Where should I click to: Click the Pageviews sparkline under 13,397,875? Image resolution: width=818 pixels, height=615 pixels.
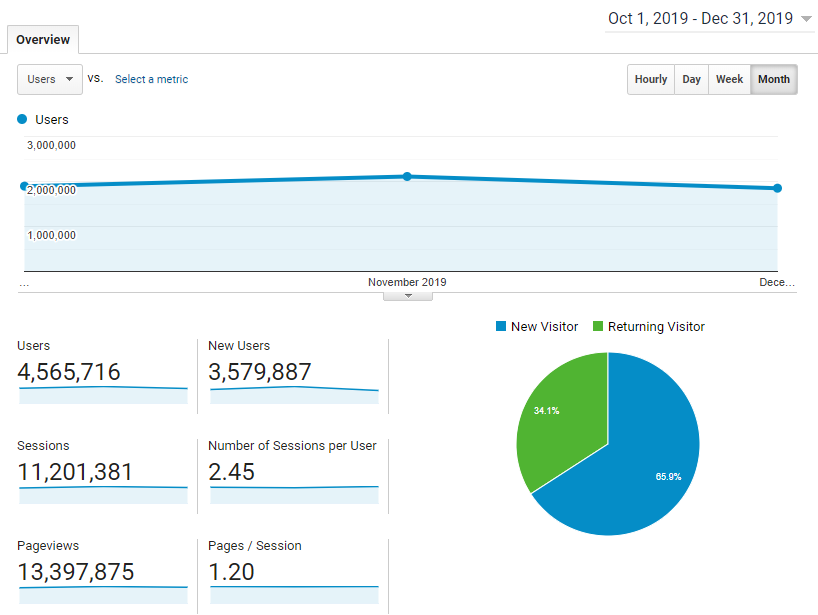pos(103,595)
